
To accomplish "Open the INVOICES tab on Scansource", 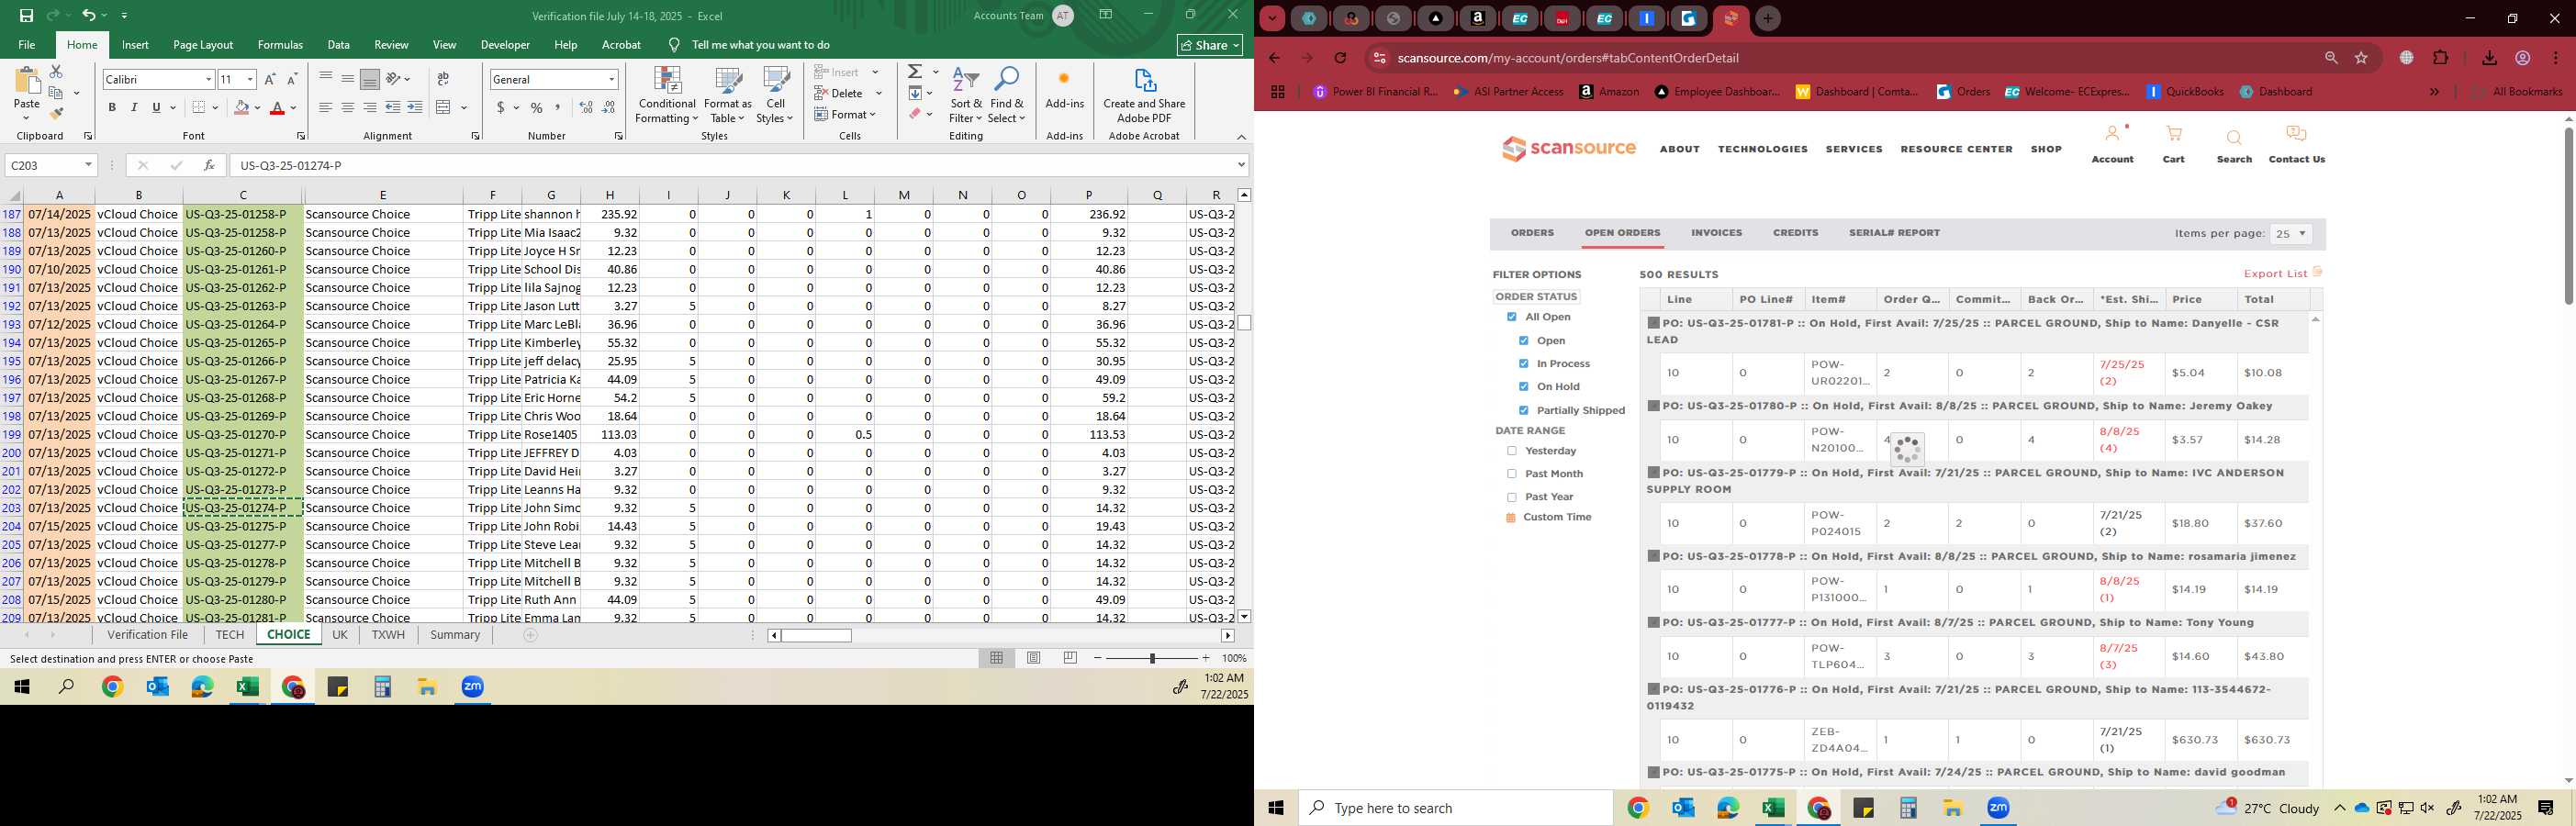I will coord(1716,233).
